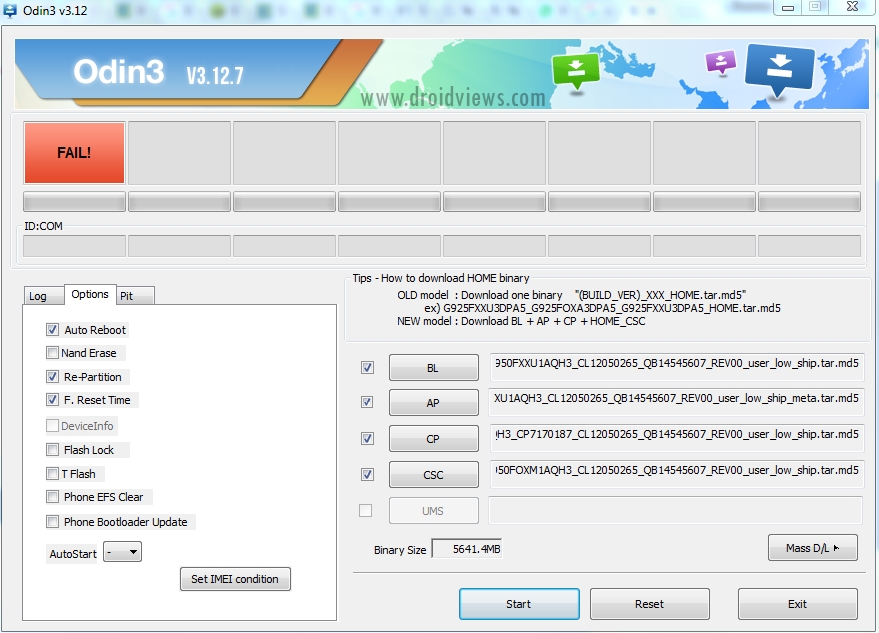
Task: Click the Odin3 V3.12.7 banner logo
Action: coord(158,72)
